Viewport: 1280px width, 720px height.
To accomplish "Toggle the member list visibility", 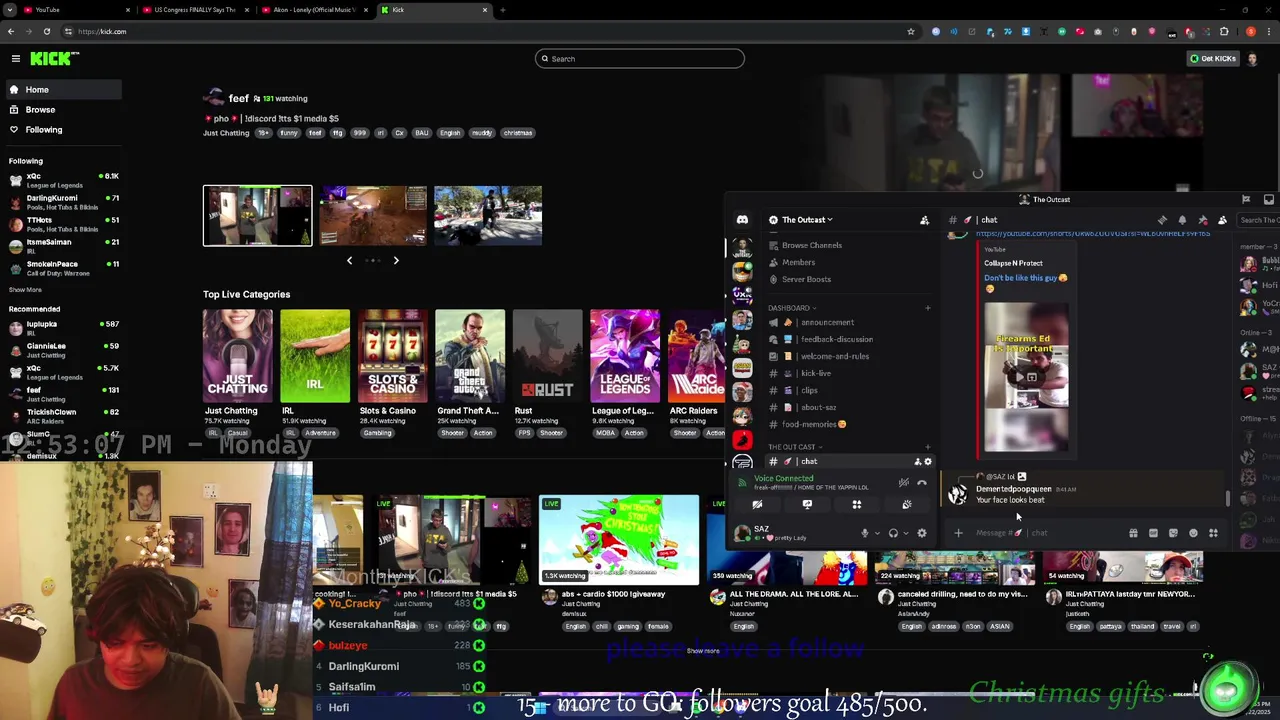I will pos(1222,220).
